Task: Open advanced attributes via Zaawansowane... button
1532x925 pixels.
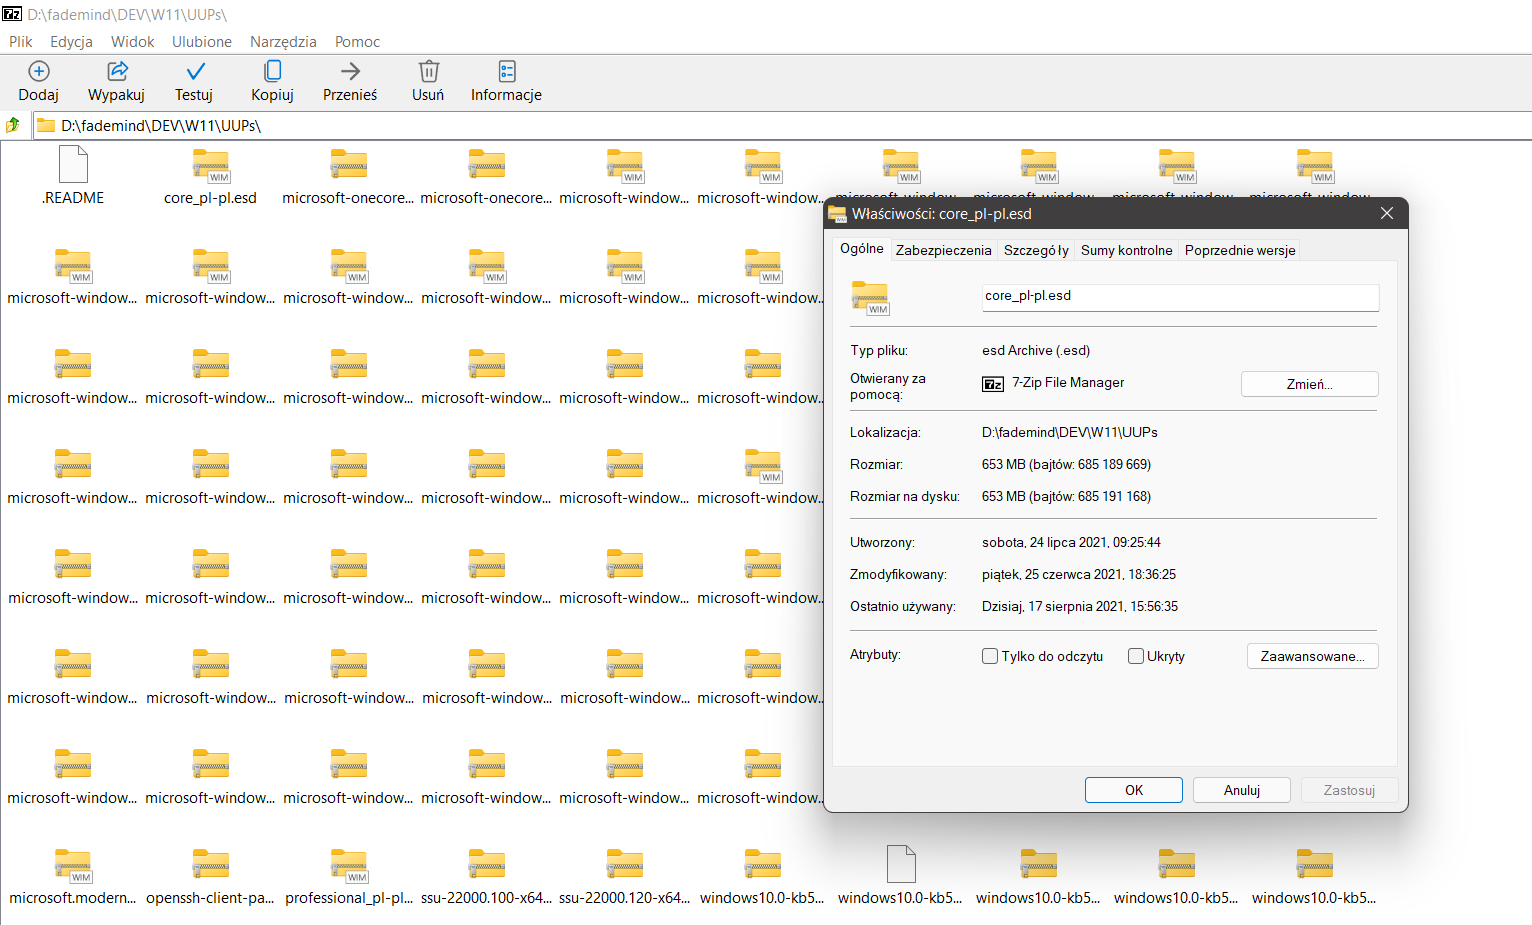Action: coord(1312,656)
